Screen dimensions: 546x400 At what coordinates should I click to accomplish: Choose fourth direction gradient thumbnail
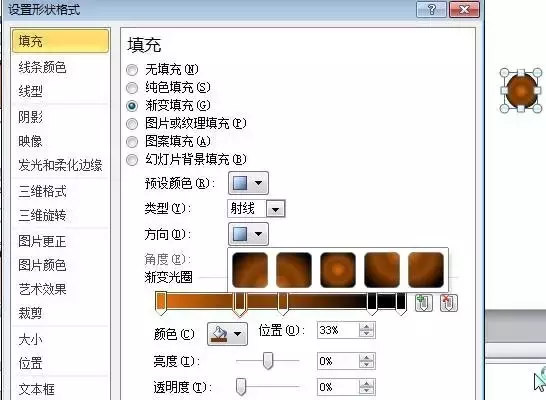[x=382, y=270]
